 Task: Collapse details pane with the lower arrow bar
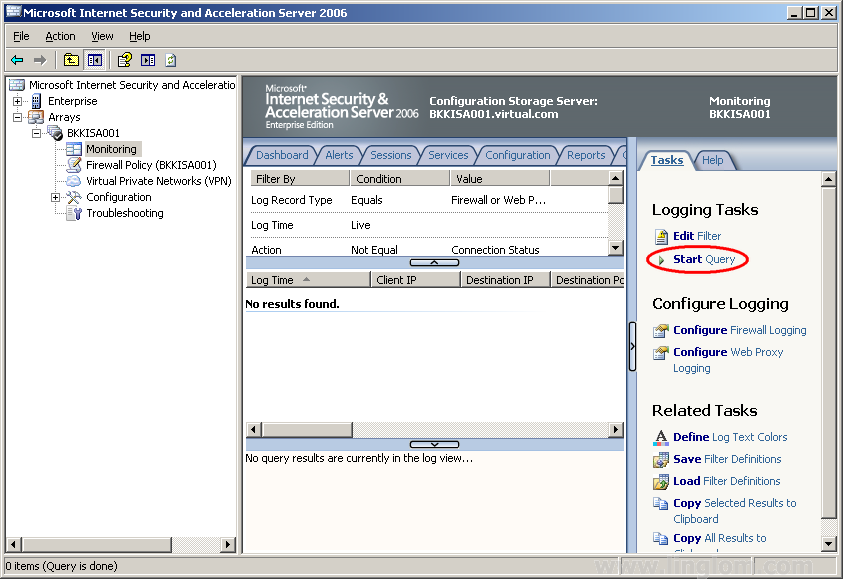tap(434, 445)
